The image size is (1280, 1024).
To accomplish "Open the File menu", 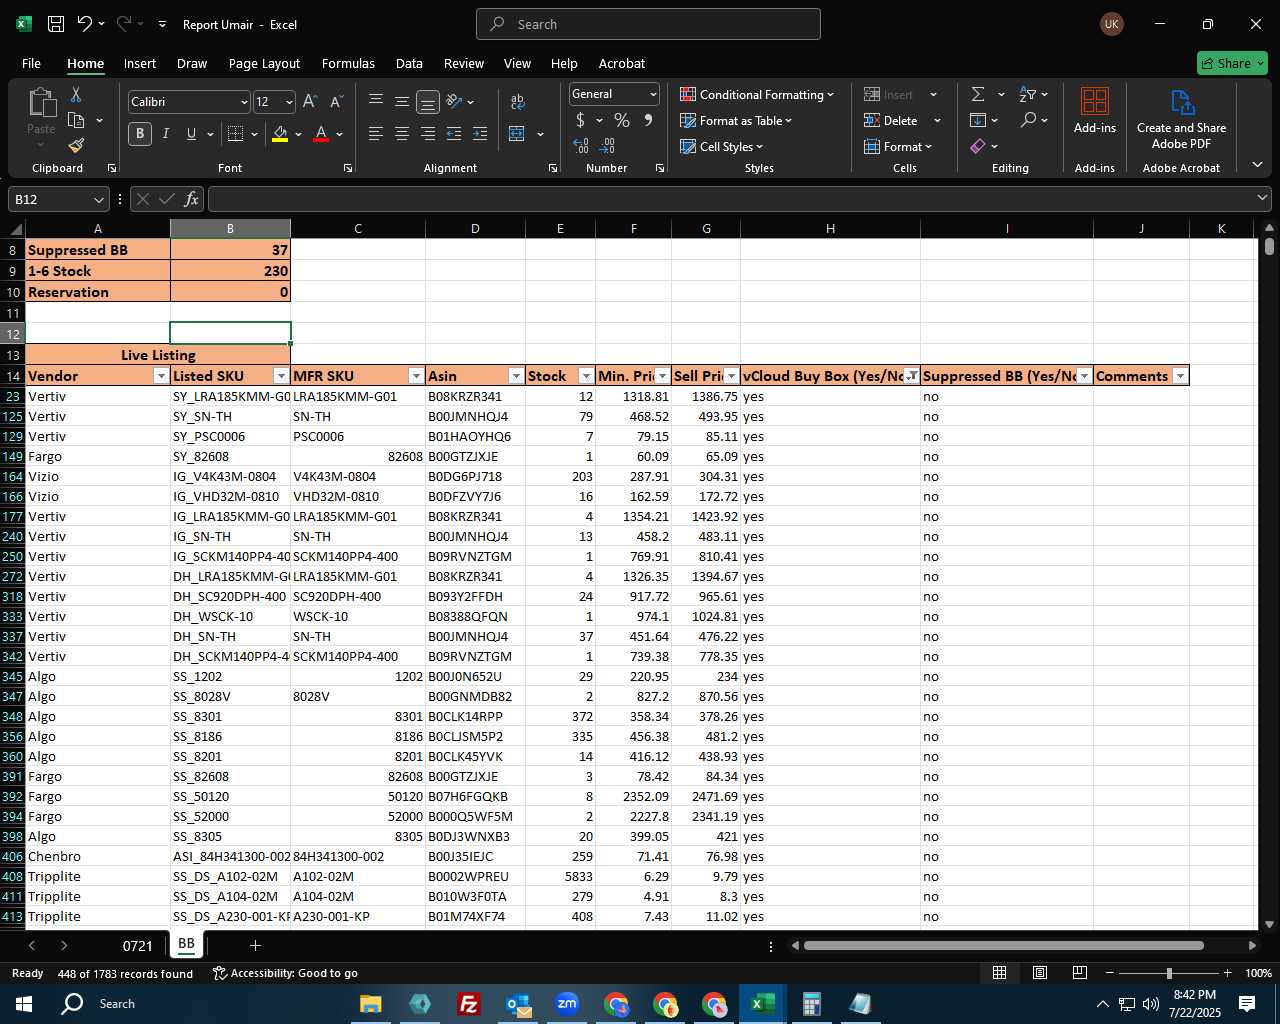I will click(x=31, y=63).
